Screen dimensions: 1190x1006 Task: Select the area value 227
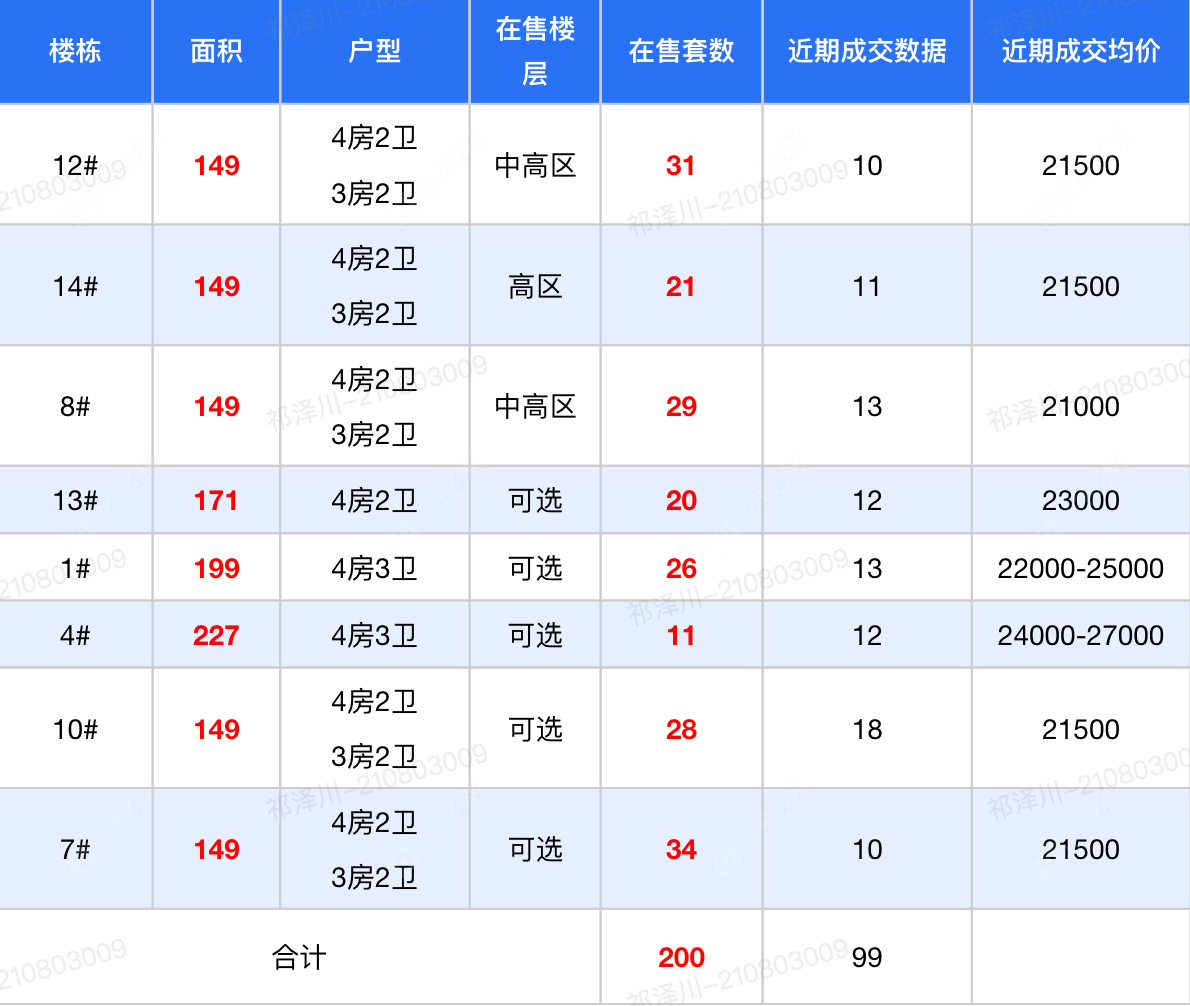coord(216,635)
